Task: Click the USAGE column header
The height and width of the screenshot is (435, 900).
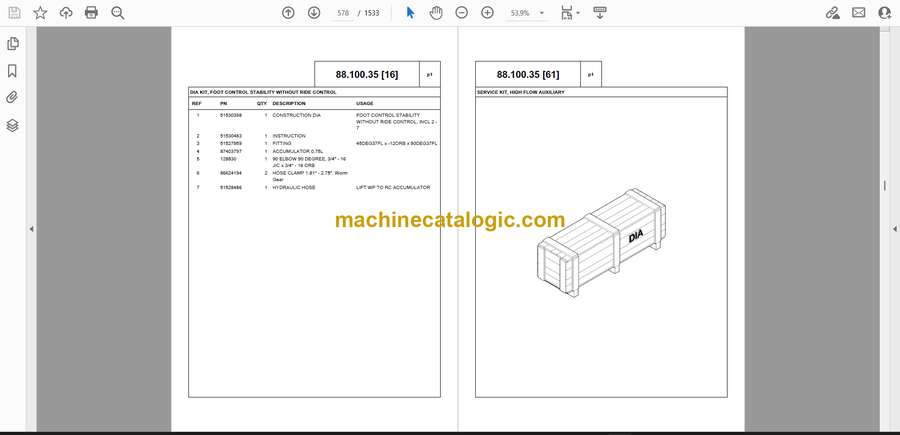Action: pyautogui.click(x=364, y=104)
